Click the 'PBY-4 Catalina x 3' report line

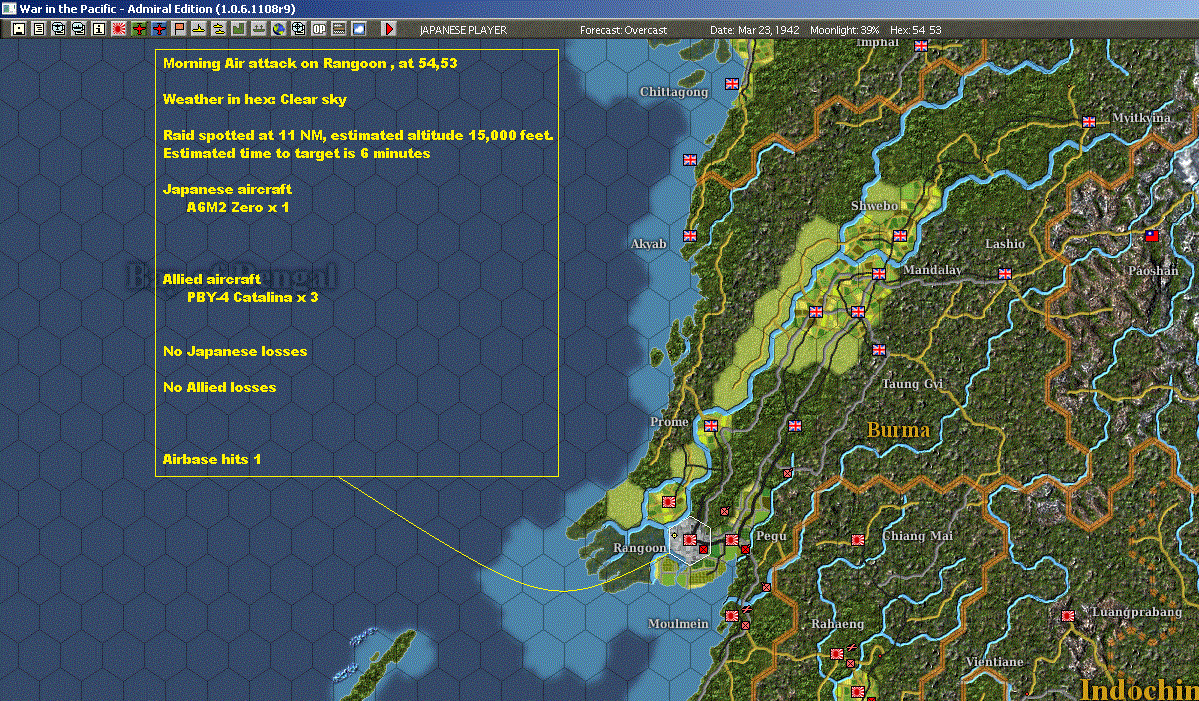[252, 297]
